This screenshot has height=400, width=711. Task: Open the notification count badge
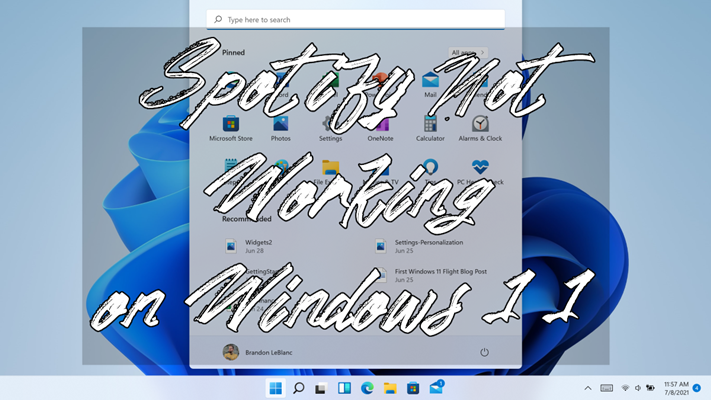click(x=697, y=388)
